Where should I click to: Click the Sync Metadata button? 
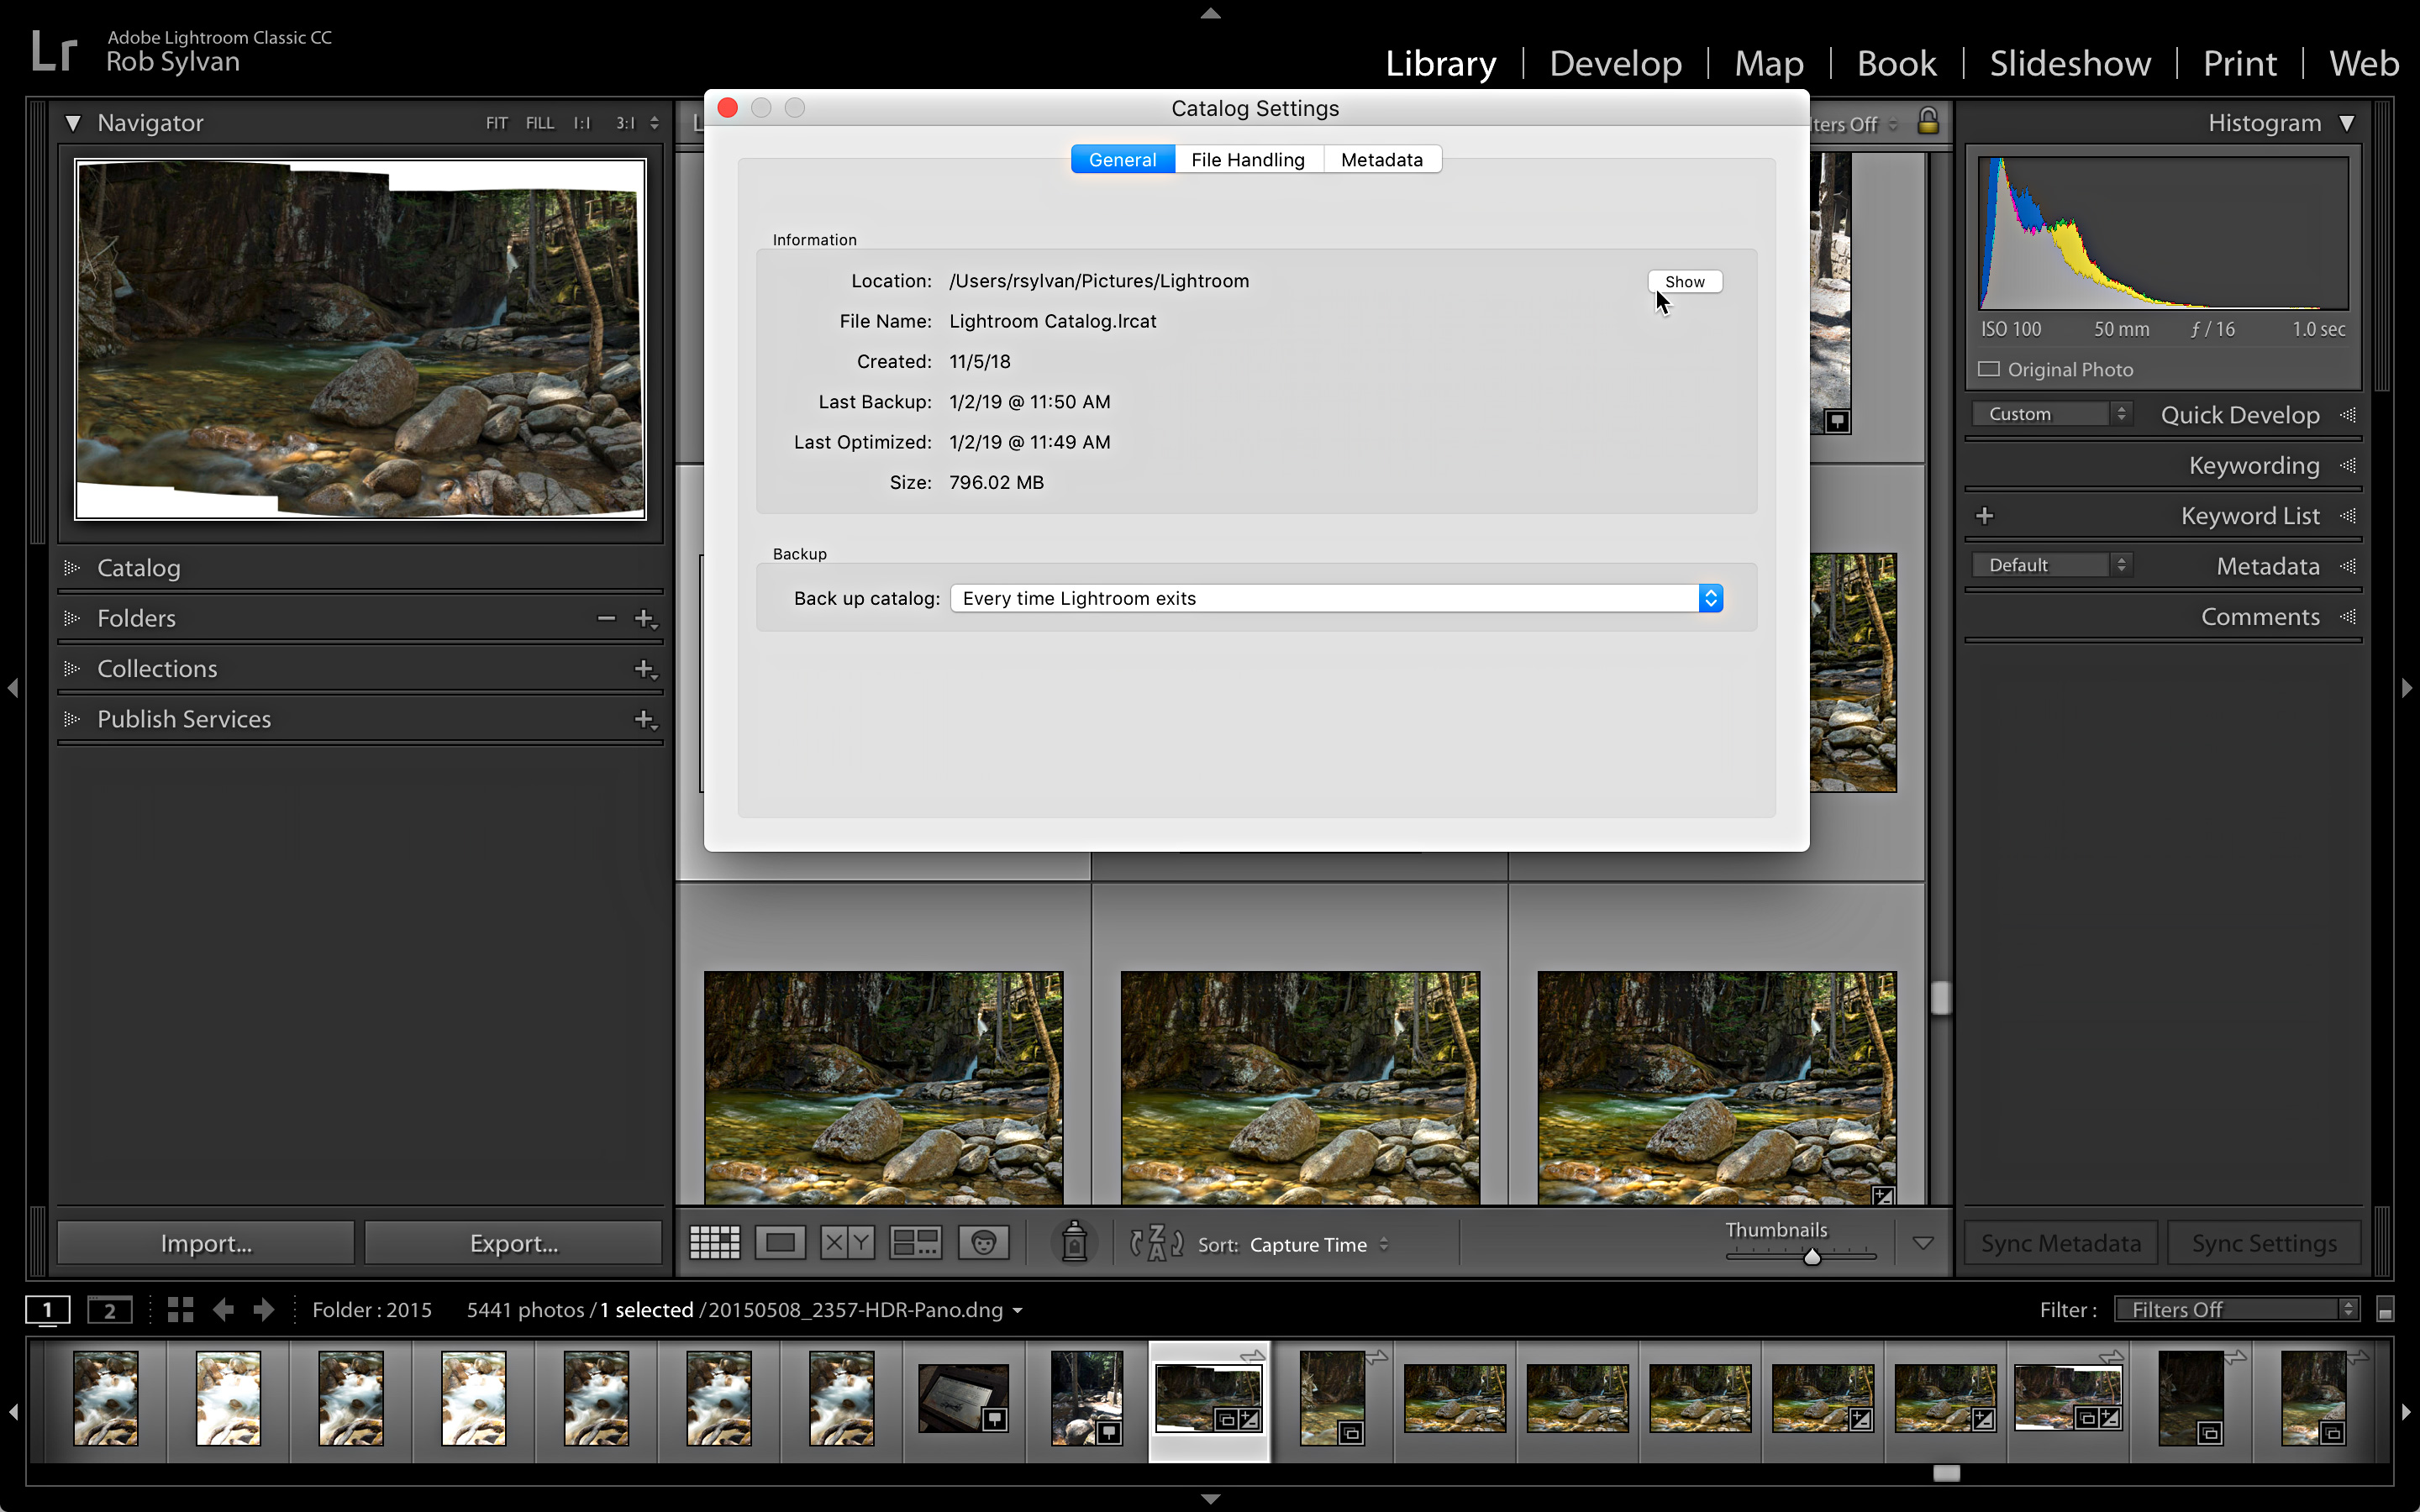2065,1242
